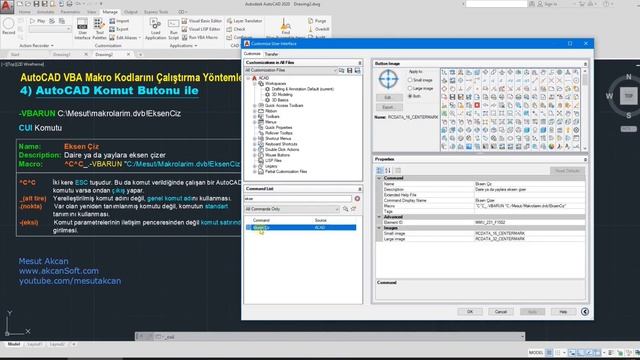
Task: Click the OK button in CUI dialog
Action: pos(470,312)
